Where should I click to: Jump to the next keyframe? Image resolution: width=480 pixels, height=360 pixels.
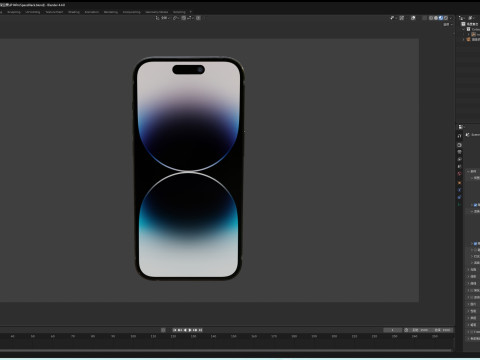(195, 330)
